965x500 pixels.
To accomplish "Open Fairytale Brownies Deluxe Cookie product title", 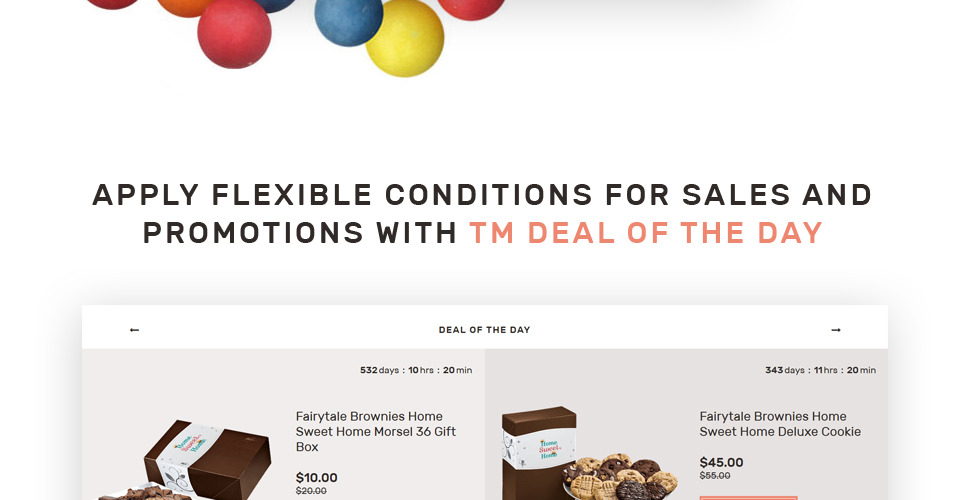I will [x=780, y=424].
